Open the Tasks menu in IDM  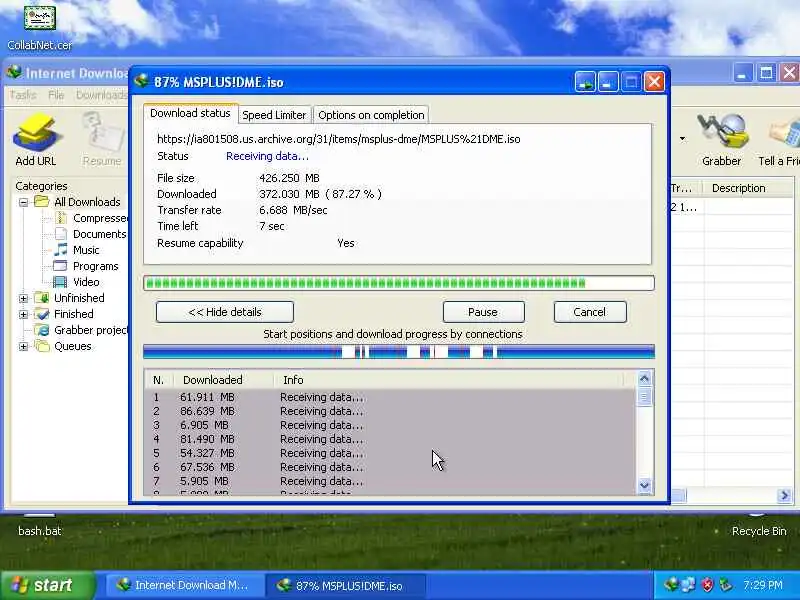[23, 95]
